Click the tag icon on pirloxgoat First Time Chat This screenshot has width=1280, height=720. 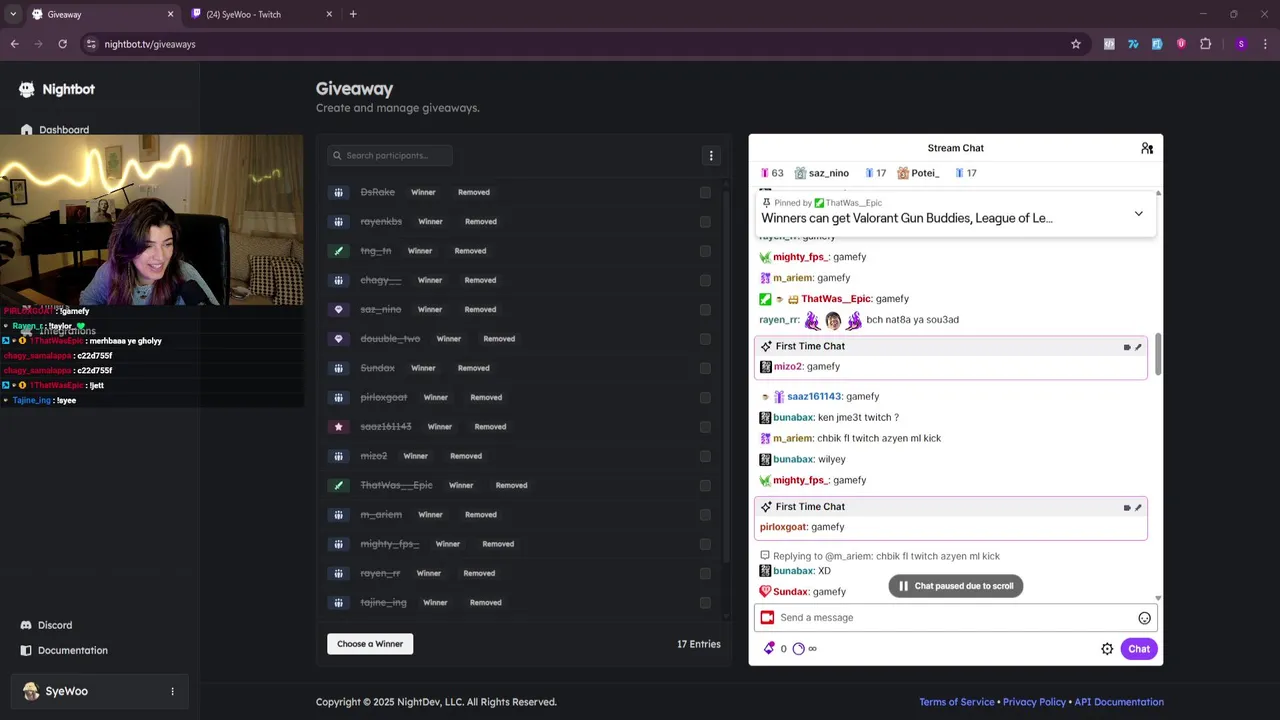point(1127,508)
